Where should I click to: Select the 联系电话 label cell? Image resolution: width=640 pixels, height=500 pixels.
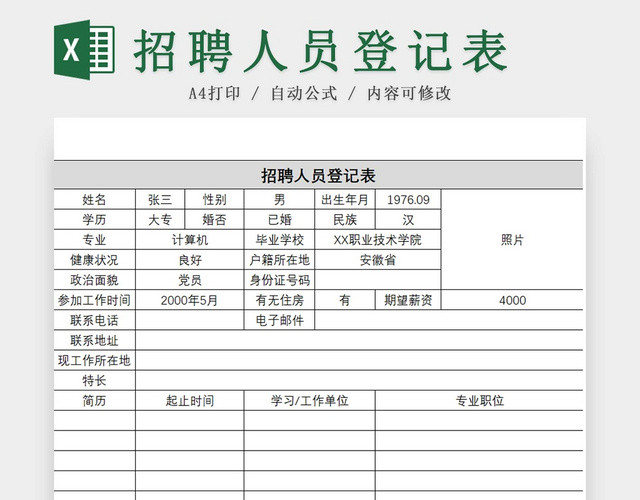pos(94,320)
